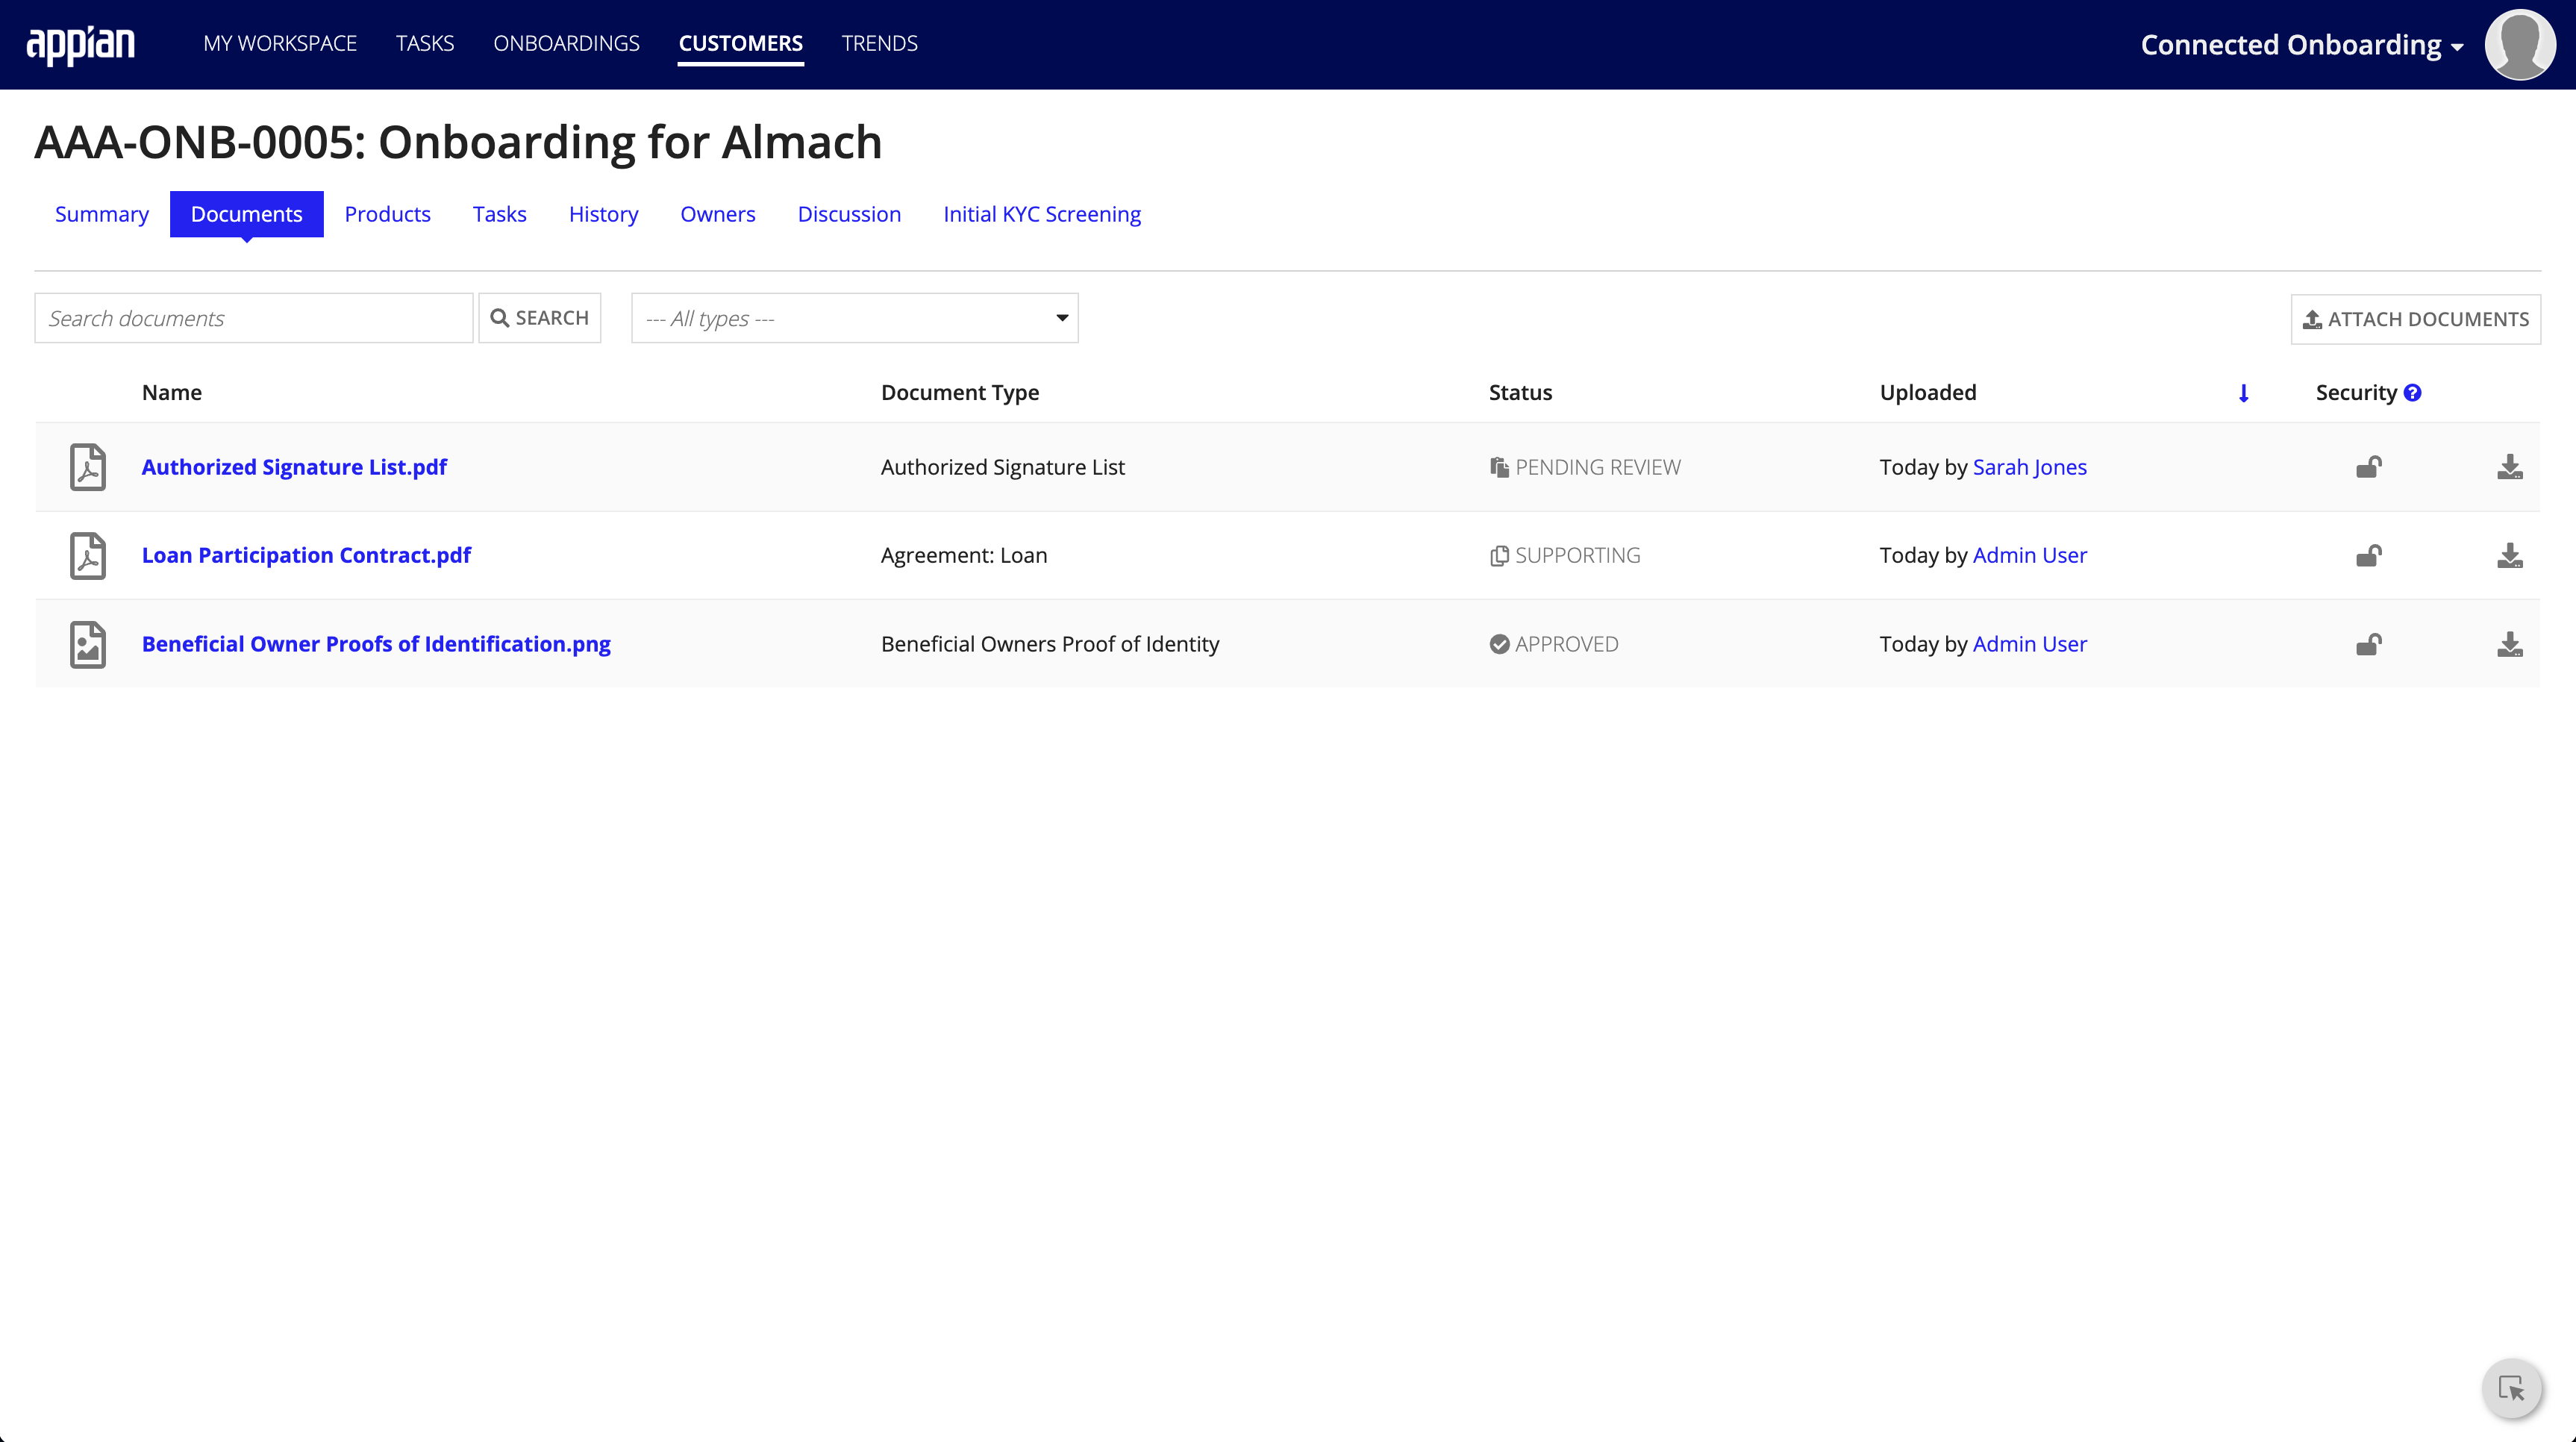The height and width of the screenshot is (1442, 2576).
Task: Switch to the History tab
Action: click(x=604, y=214)
